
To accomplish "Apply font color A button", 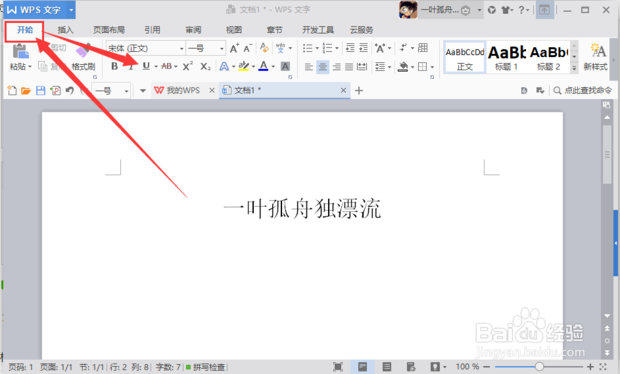I will (x=263, y=66).
